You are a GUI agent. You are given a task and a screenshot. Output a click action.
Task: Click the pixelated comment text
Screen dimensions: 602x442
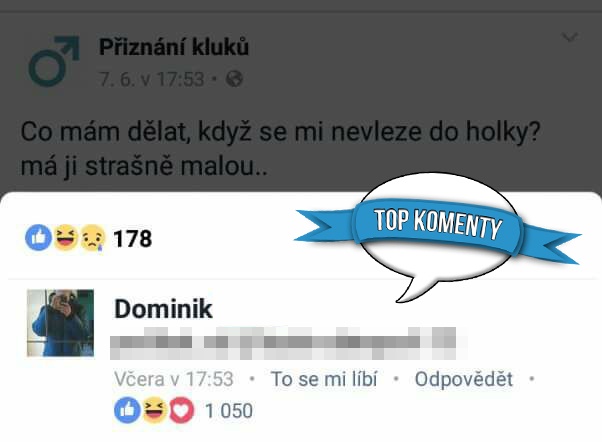(x=283, y=343)
